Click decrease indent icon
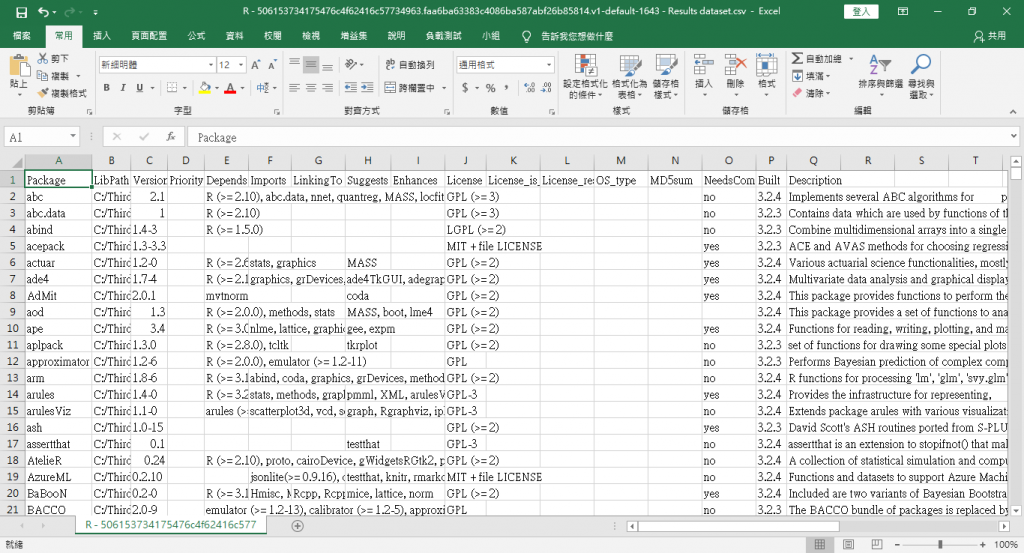 (351, 87)
